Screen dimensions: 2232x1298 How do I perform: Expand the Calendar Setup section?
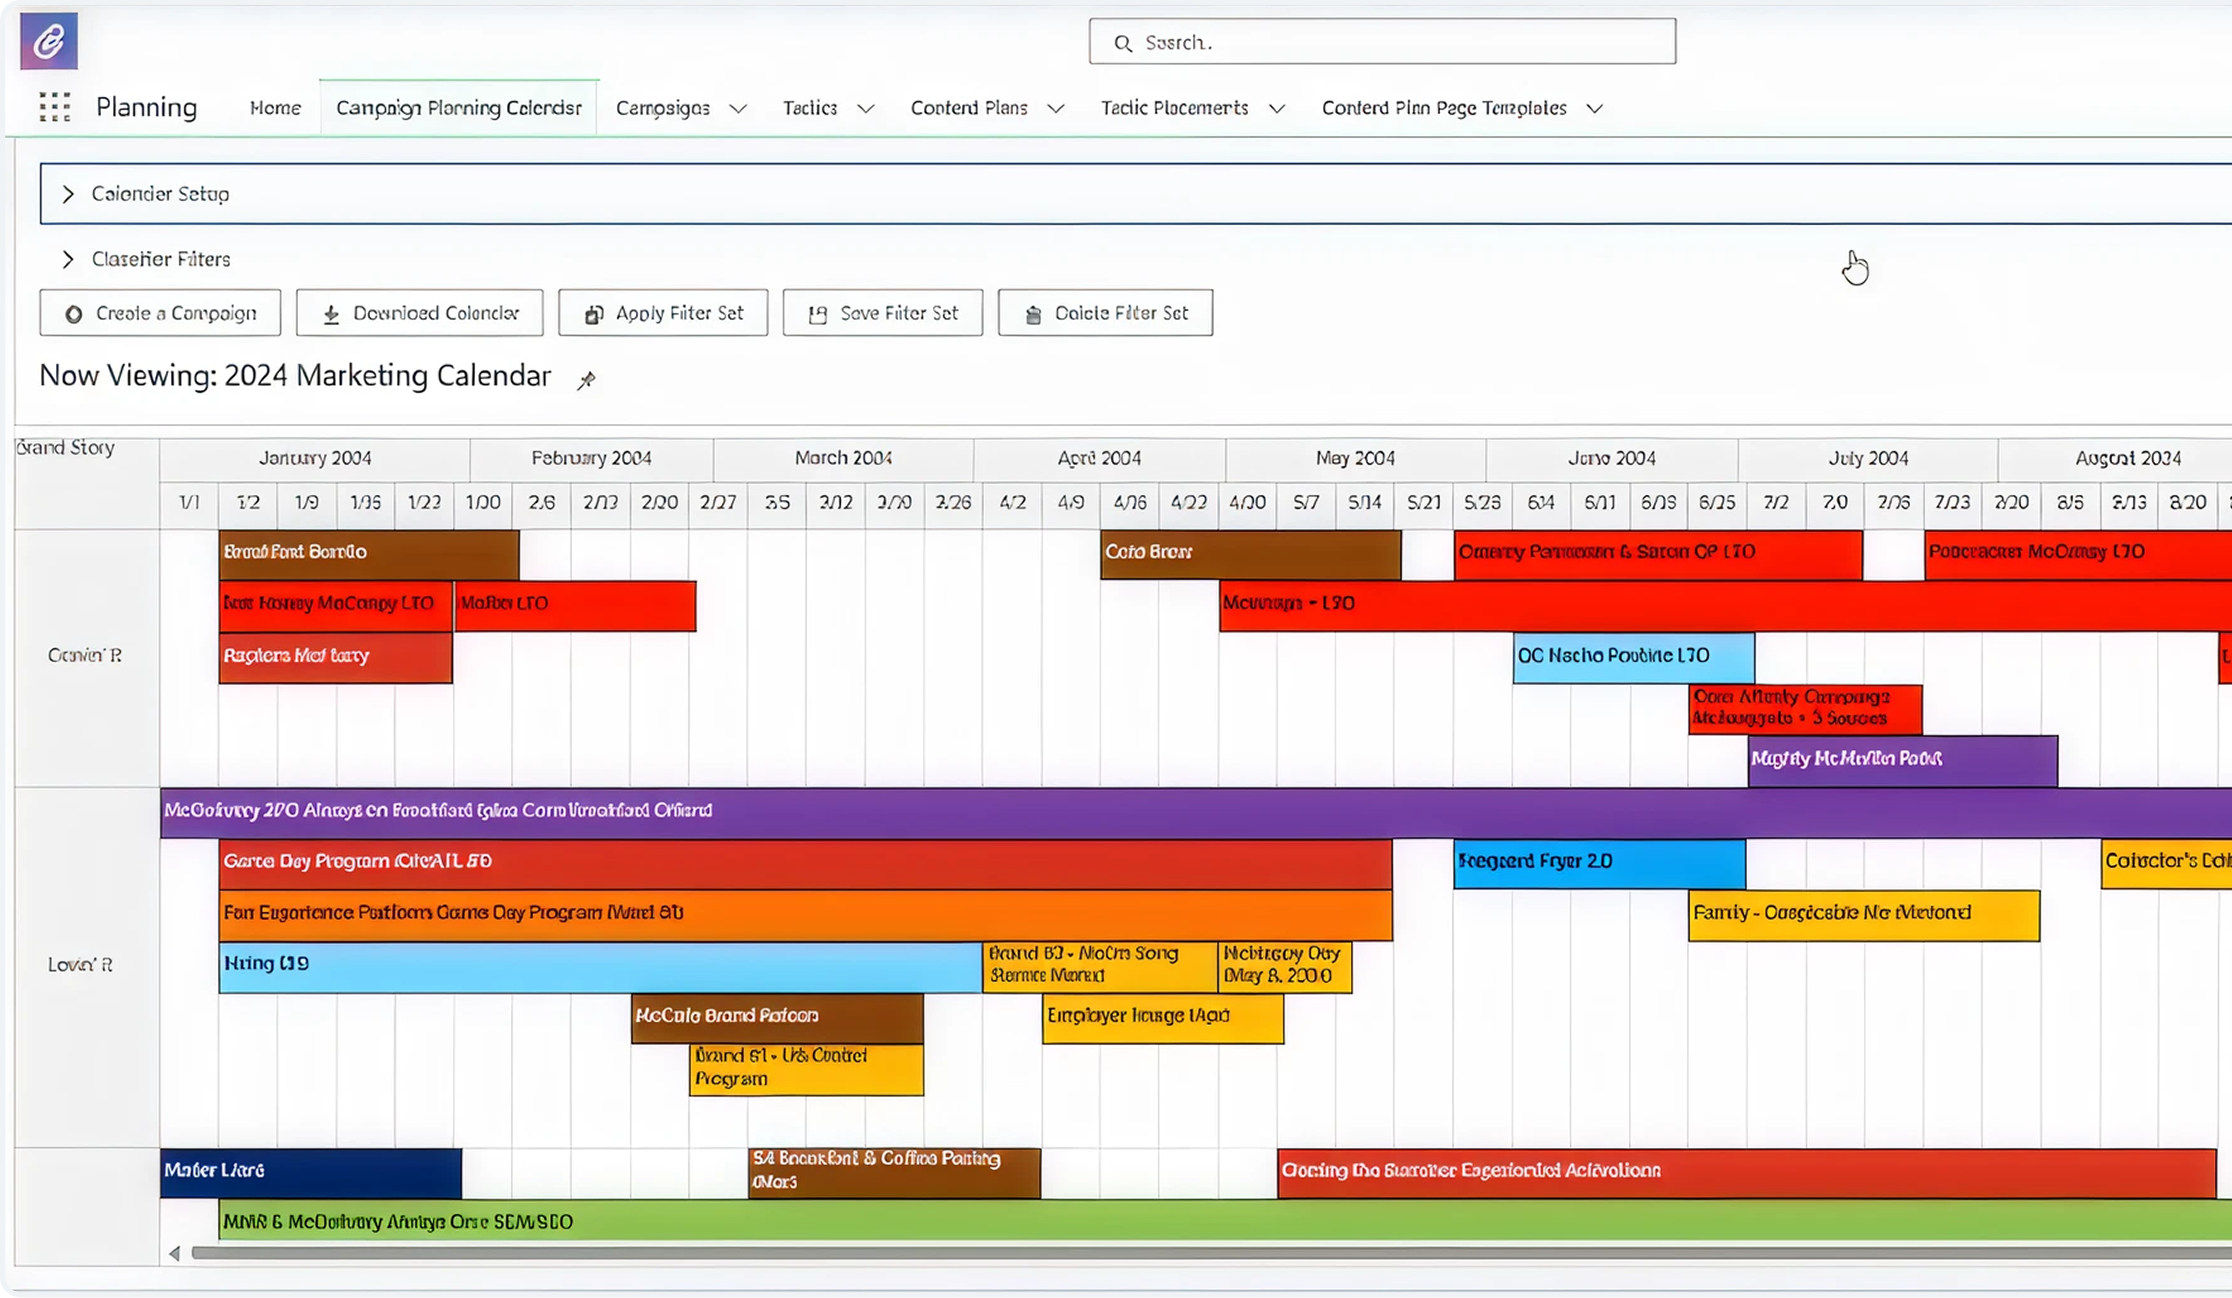click(x=68, y=194)
